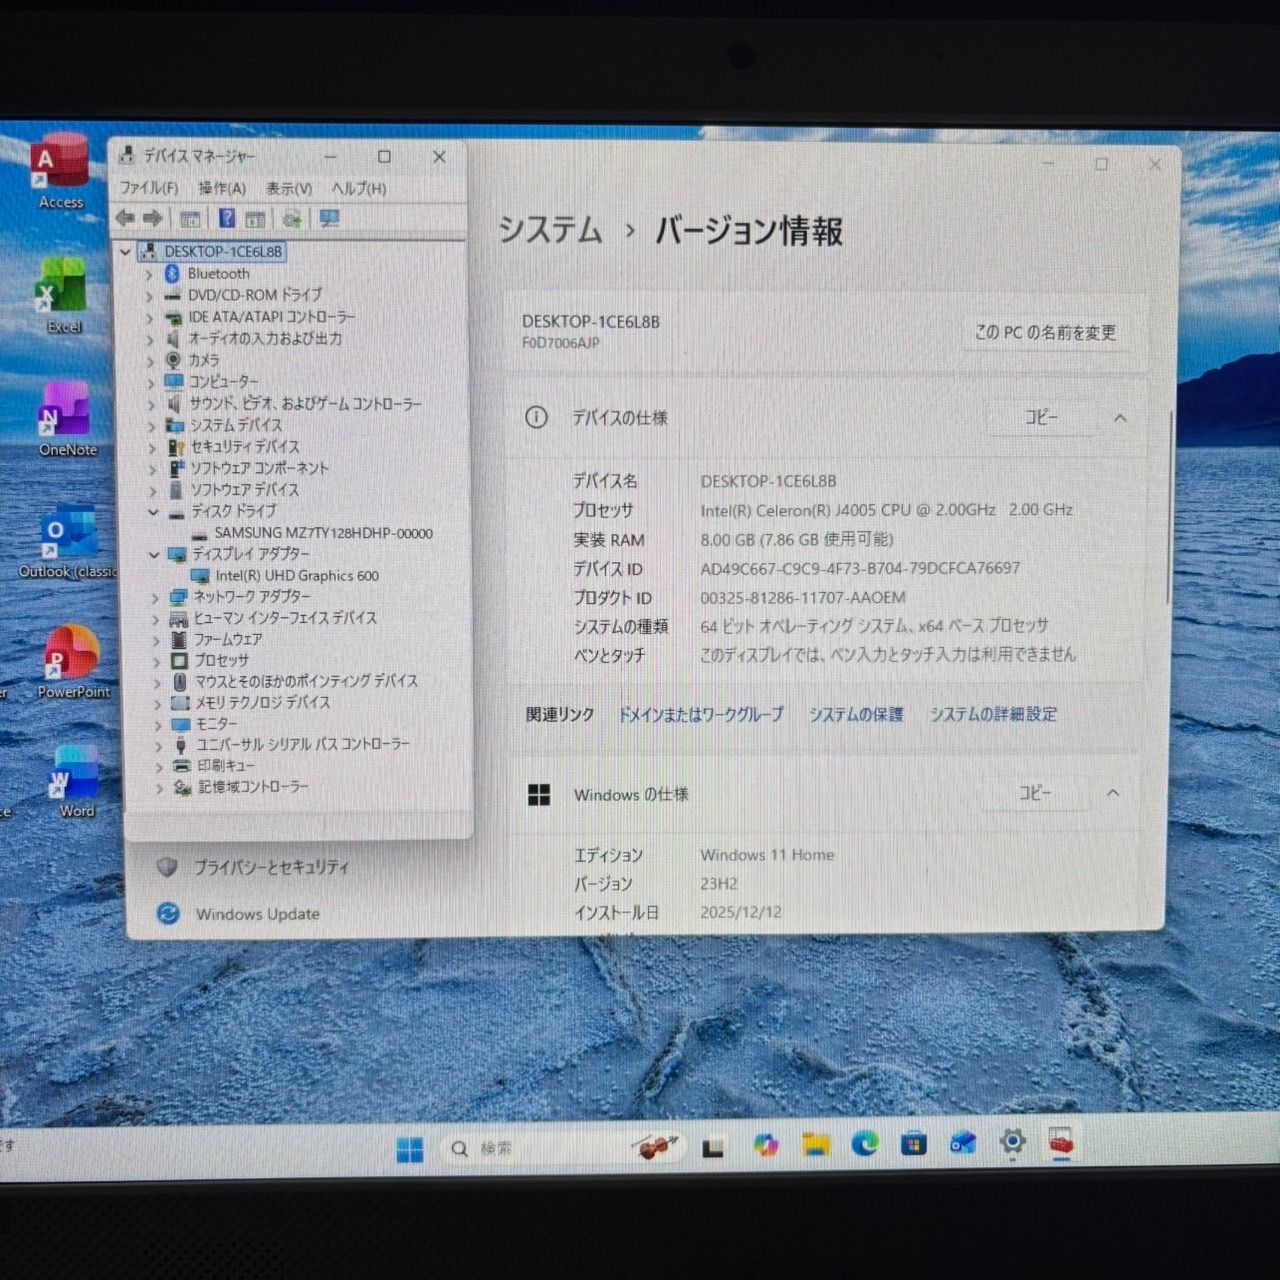
Task: Select プライバシーとセキュリティ in Settings sidebar
Action: point(271,867)
